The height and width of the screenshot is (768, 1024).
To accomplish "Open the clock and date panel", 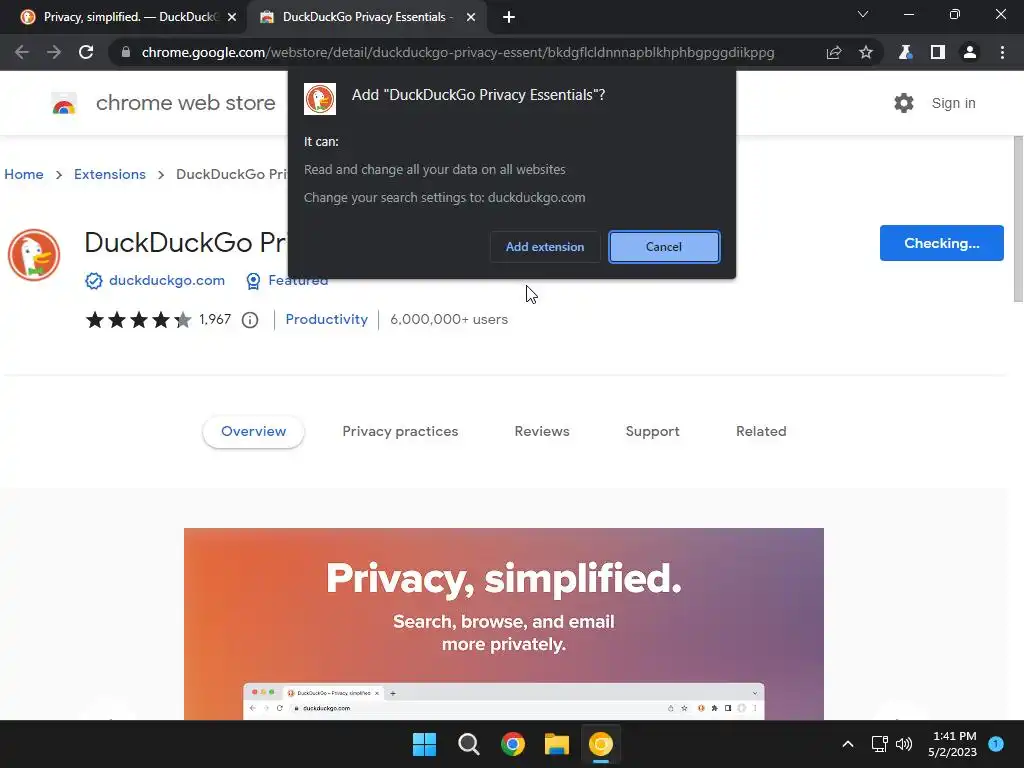I will coord(953,744).
